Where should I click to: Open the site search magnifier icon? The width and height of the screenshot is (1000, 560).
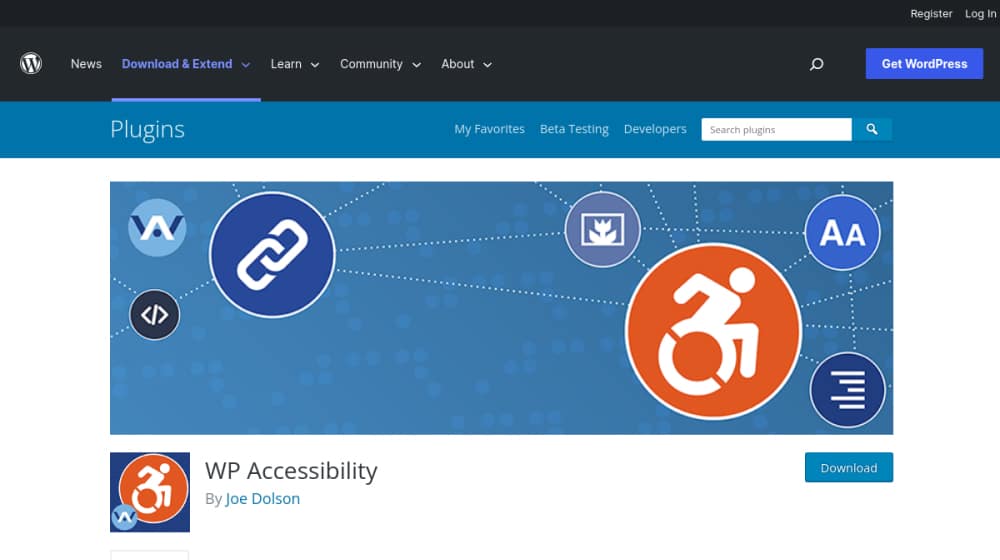[x=816, y=64]
